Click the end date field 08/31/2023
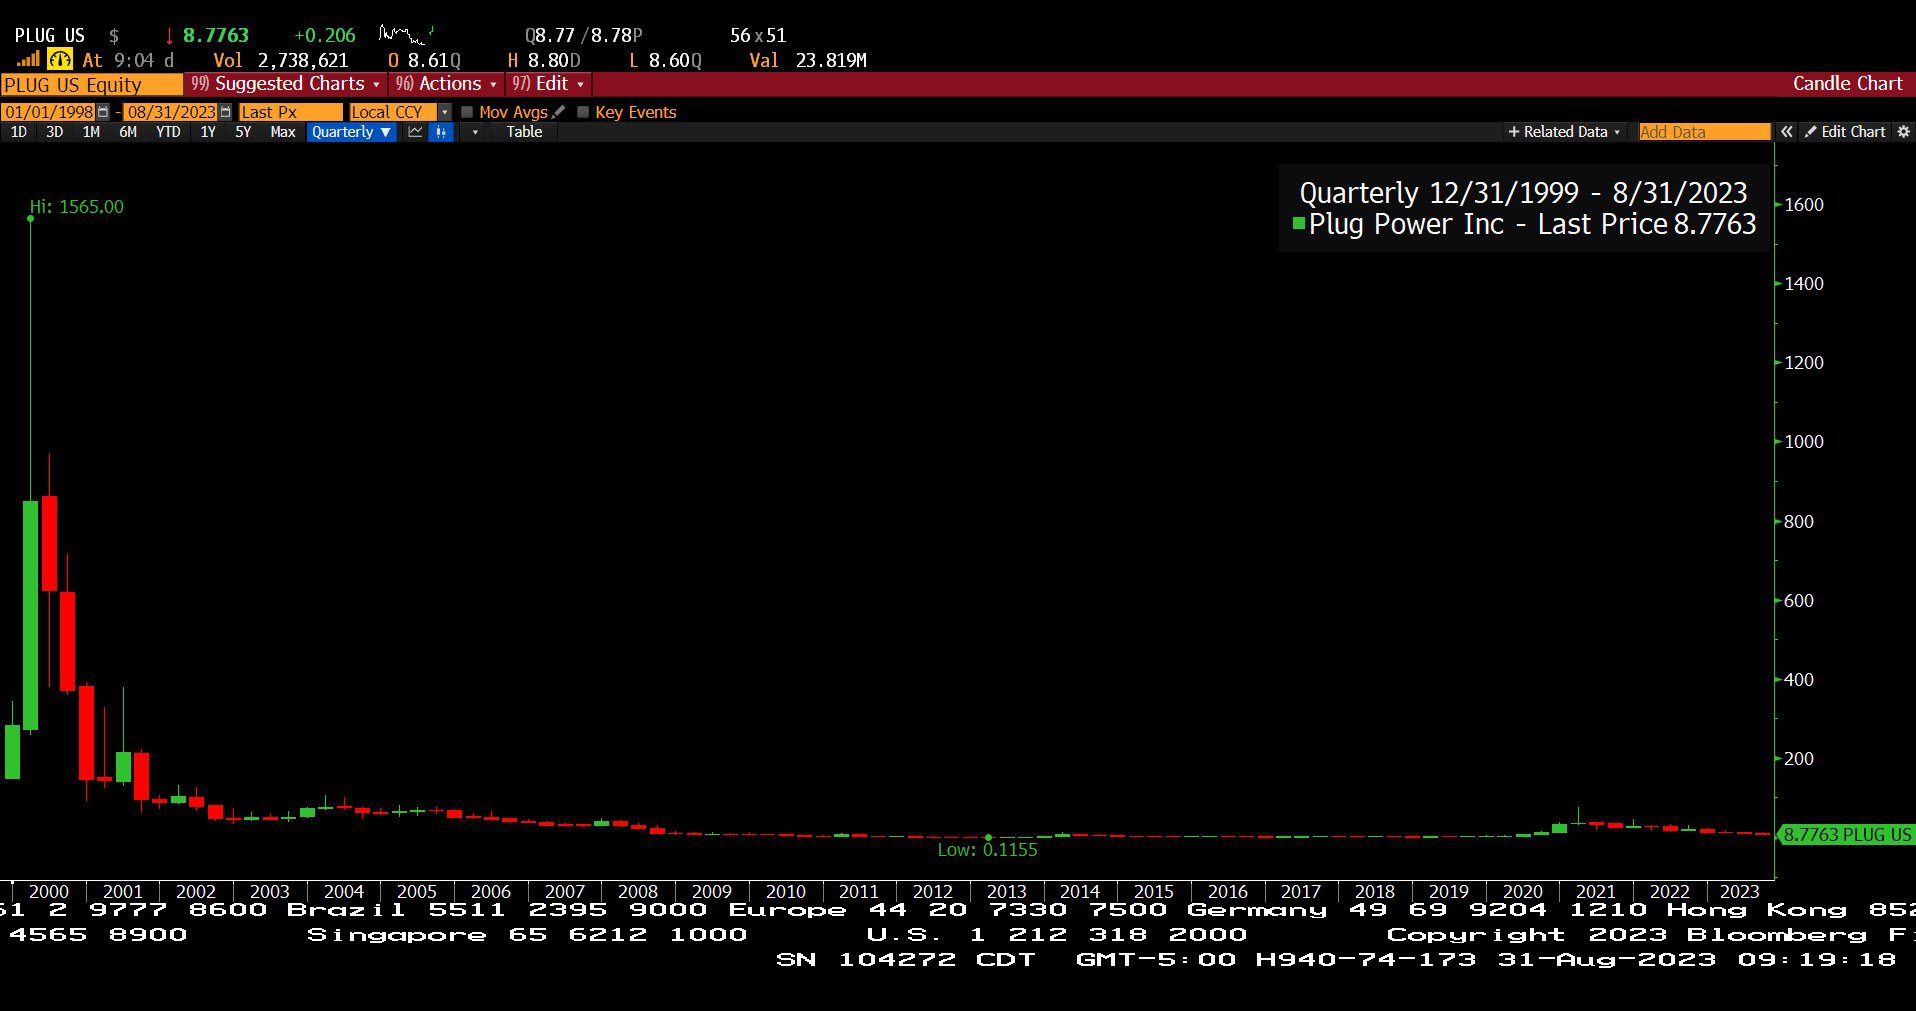Viewport: 1916px width, 1011px height. point(171,112)
